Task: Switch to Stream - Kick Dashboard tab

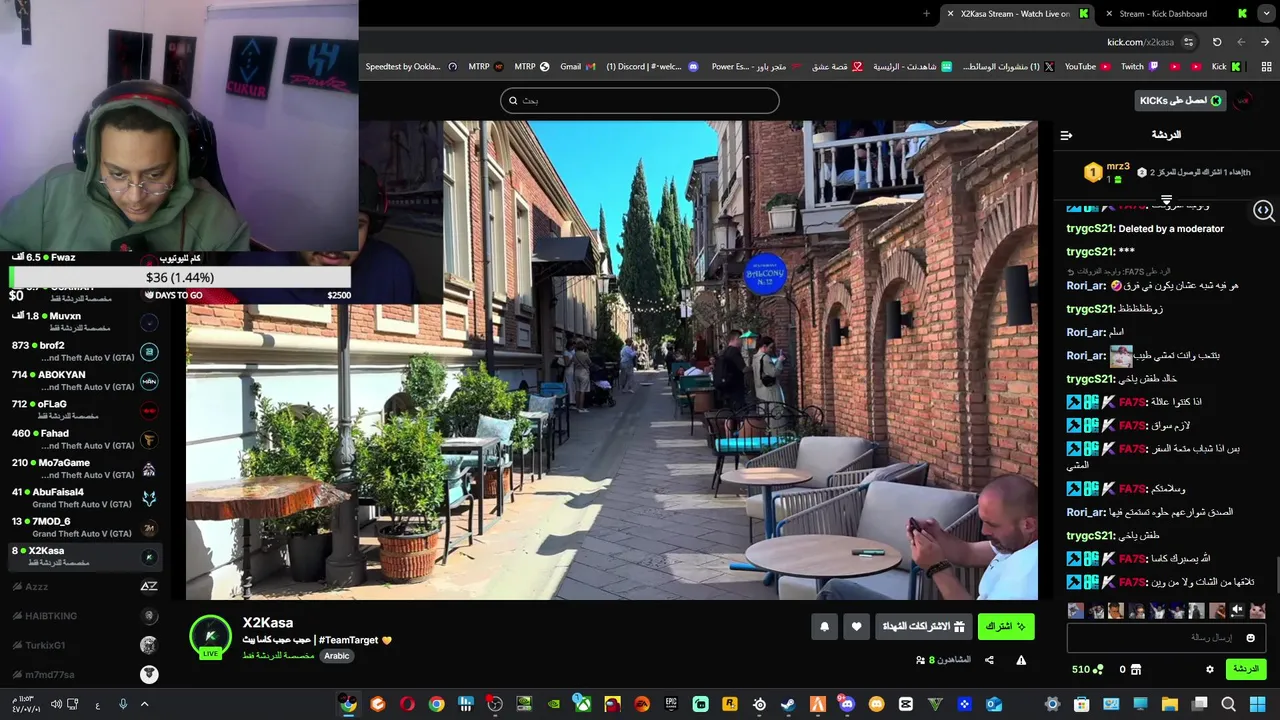Action: (1176, 14)
